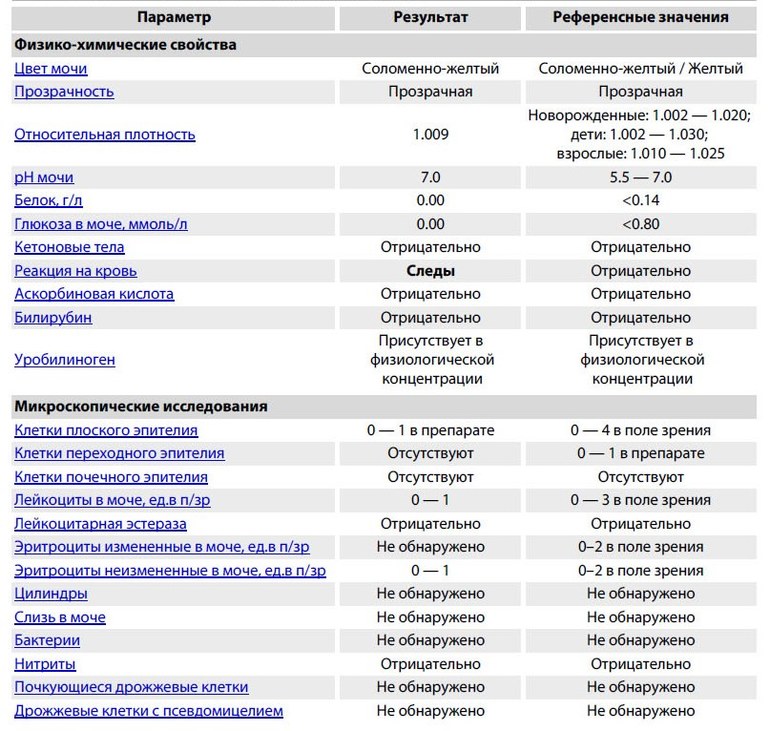Open the "Уробилиноген" link

pos(65,360)
